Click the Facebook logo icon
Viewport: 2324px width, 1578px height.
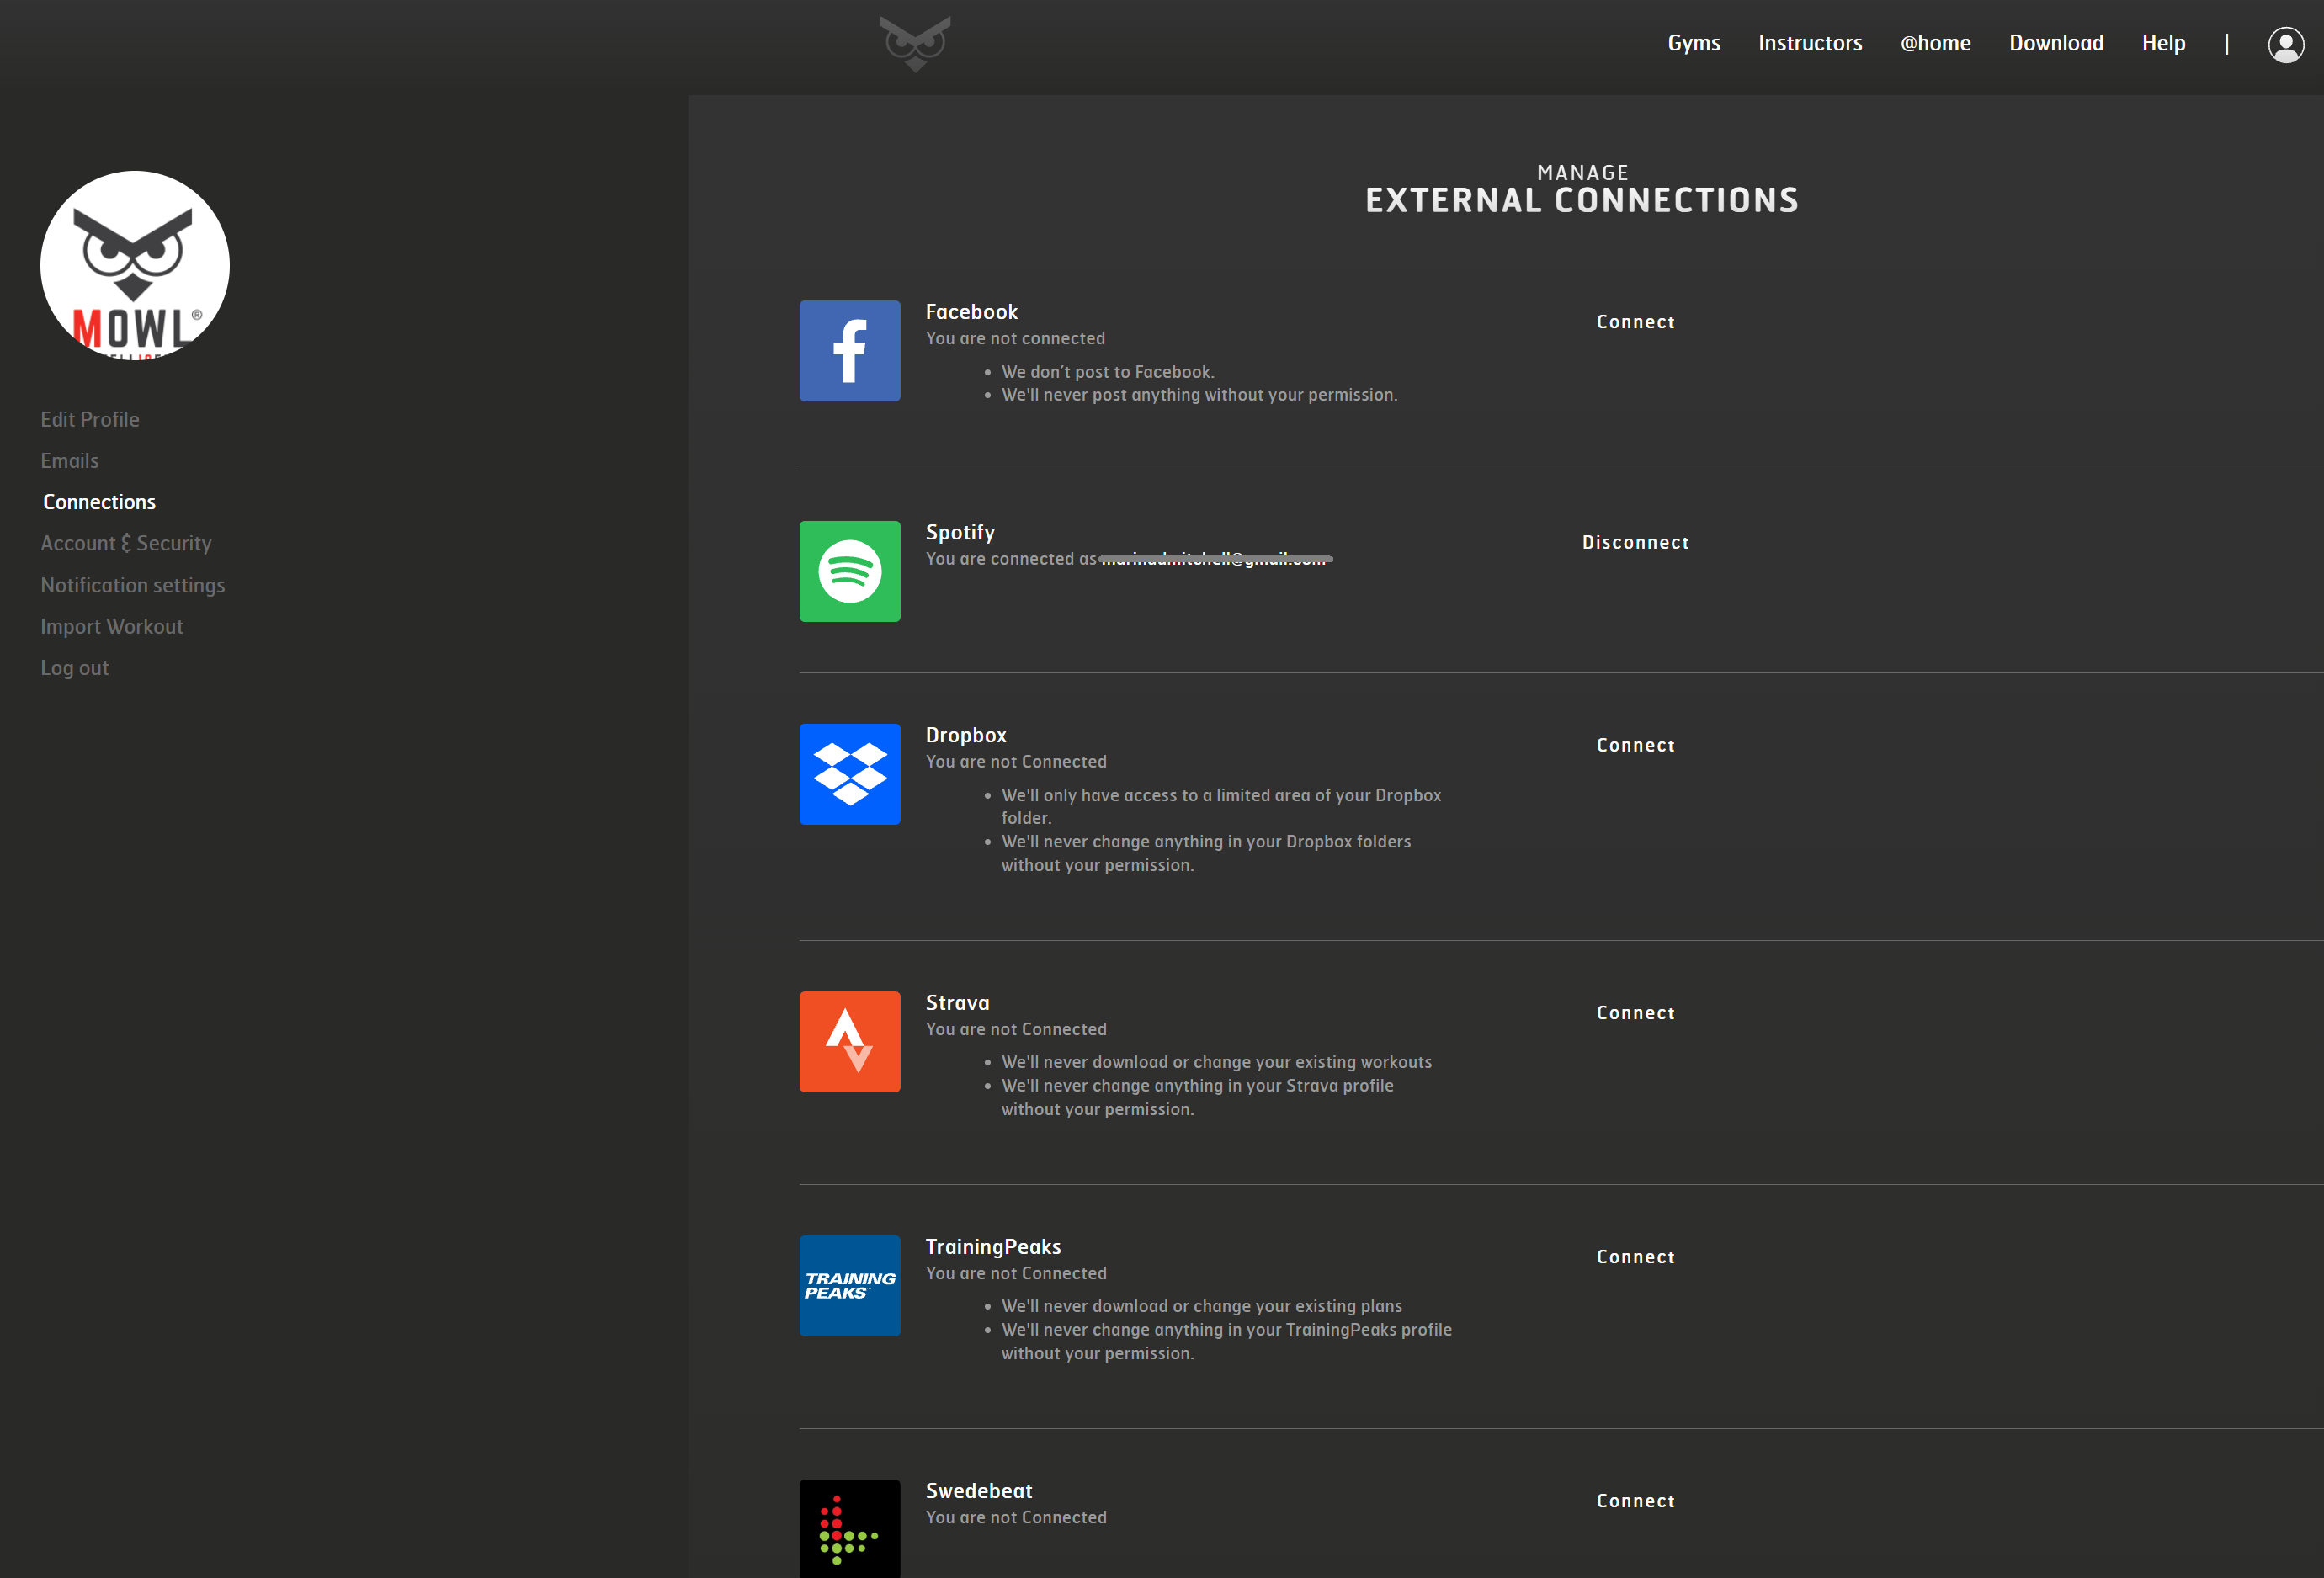tap(849, 351)
